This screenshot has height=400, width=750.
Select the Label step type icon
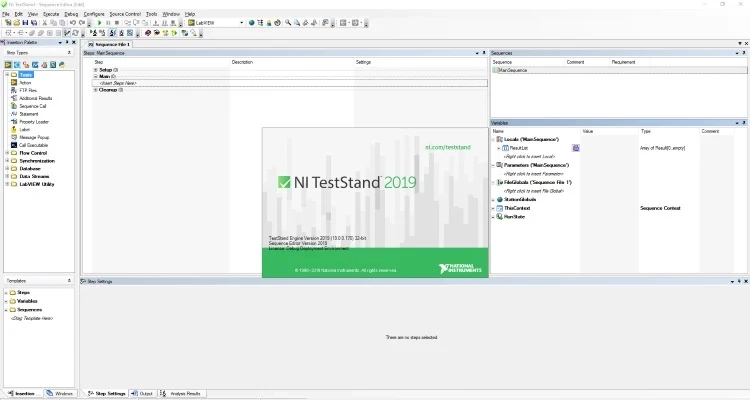pyautogui.click(x=13, y=129)
